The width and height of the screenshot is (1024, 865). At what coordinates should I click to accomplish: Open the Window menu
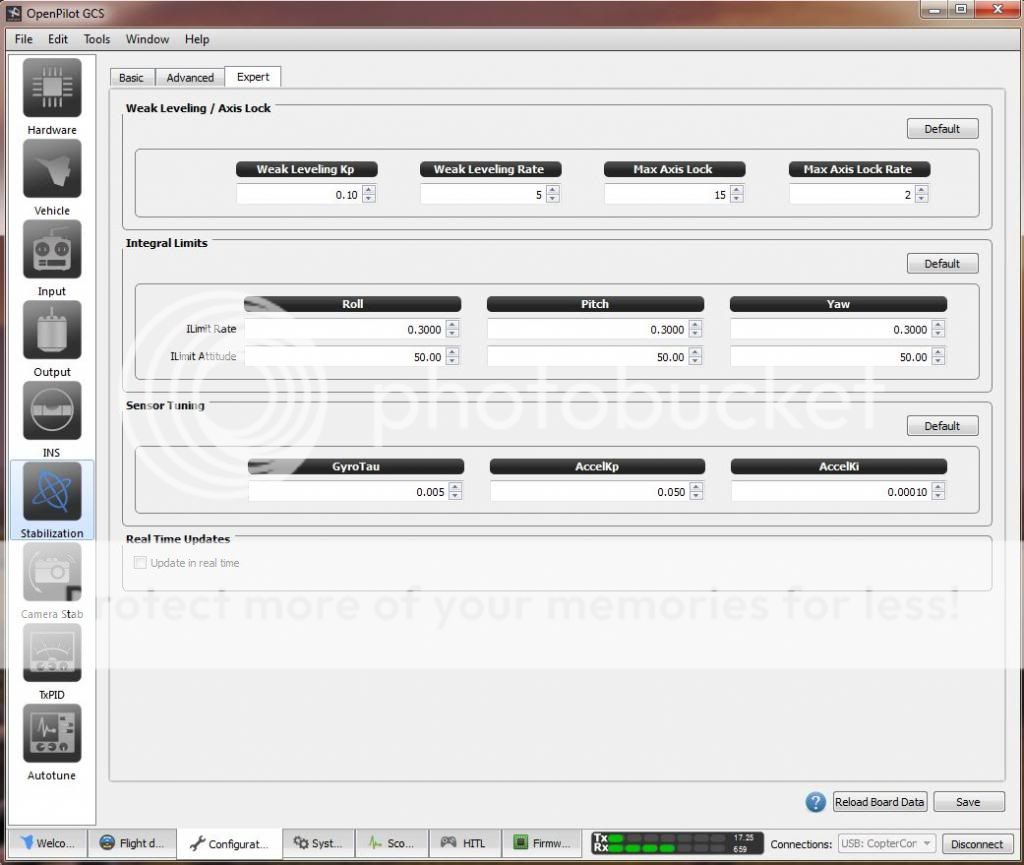click(x=147, y=39)
